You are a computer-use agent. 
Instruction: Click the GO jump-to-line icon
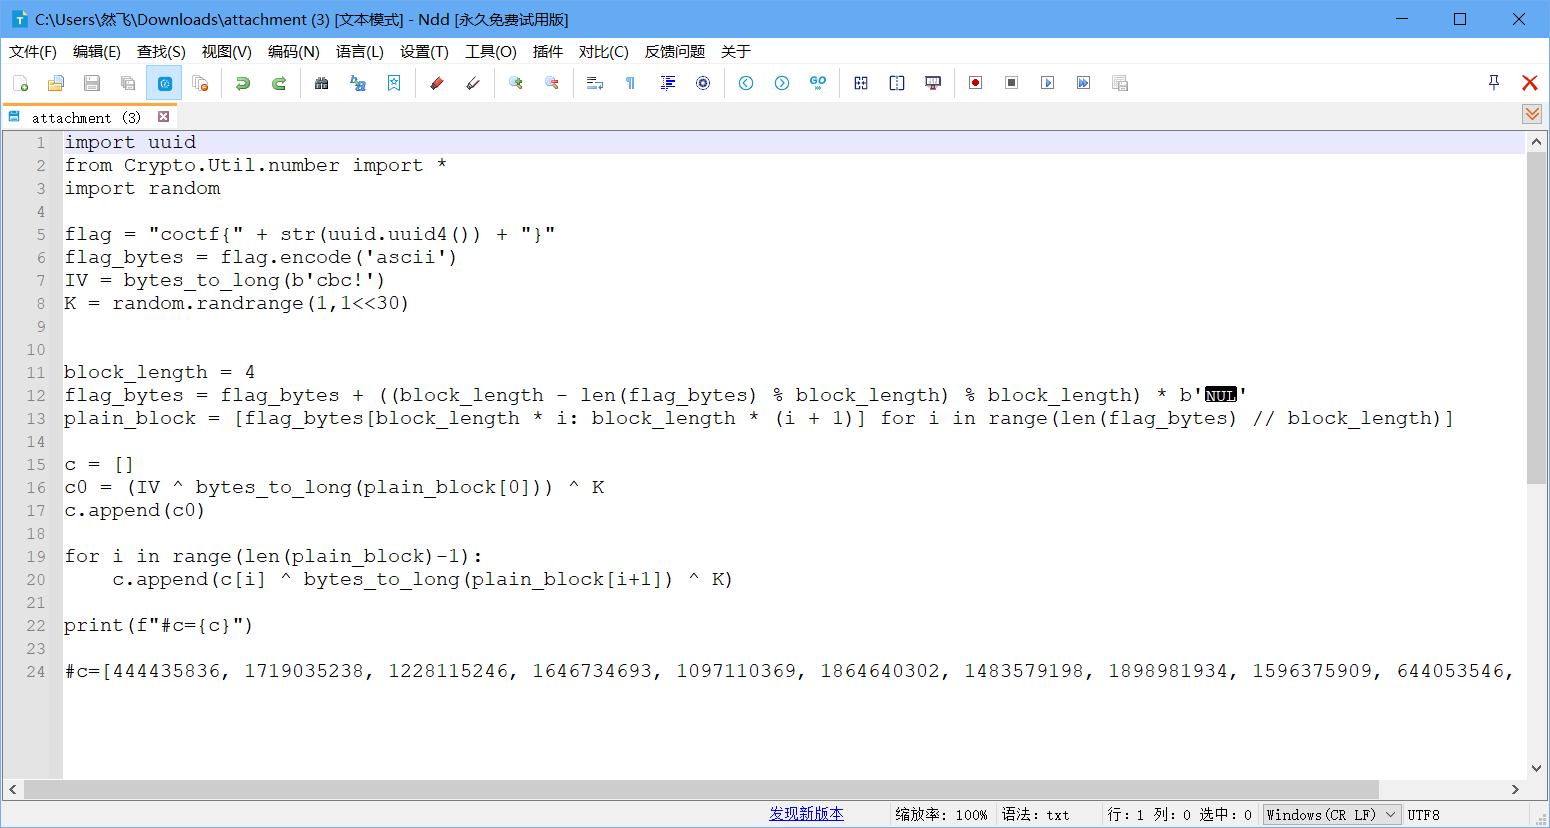click(x=818, y=83)
